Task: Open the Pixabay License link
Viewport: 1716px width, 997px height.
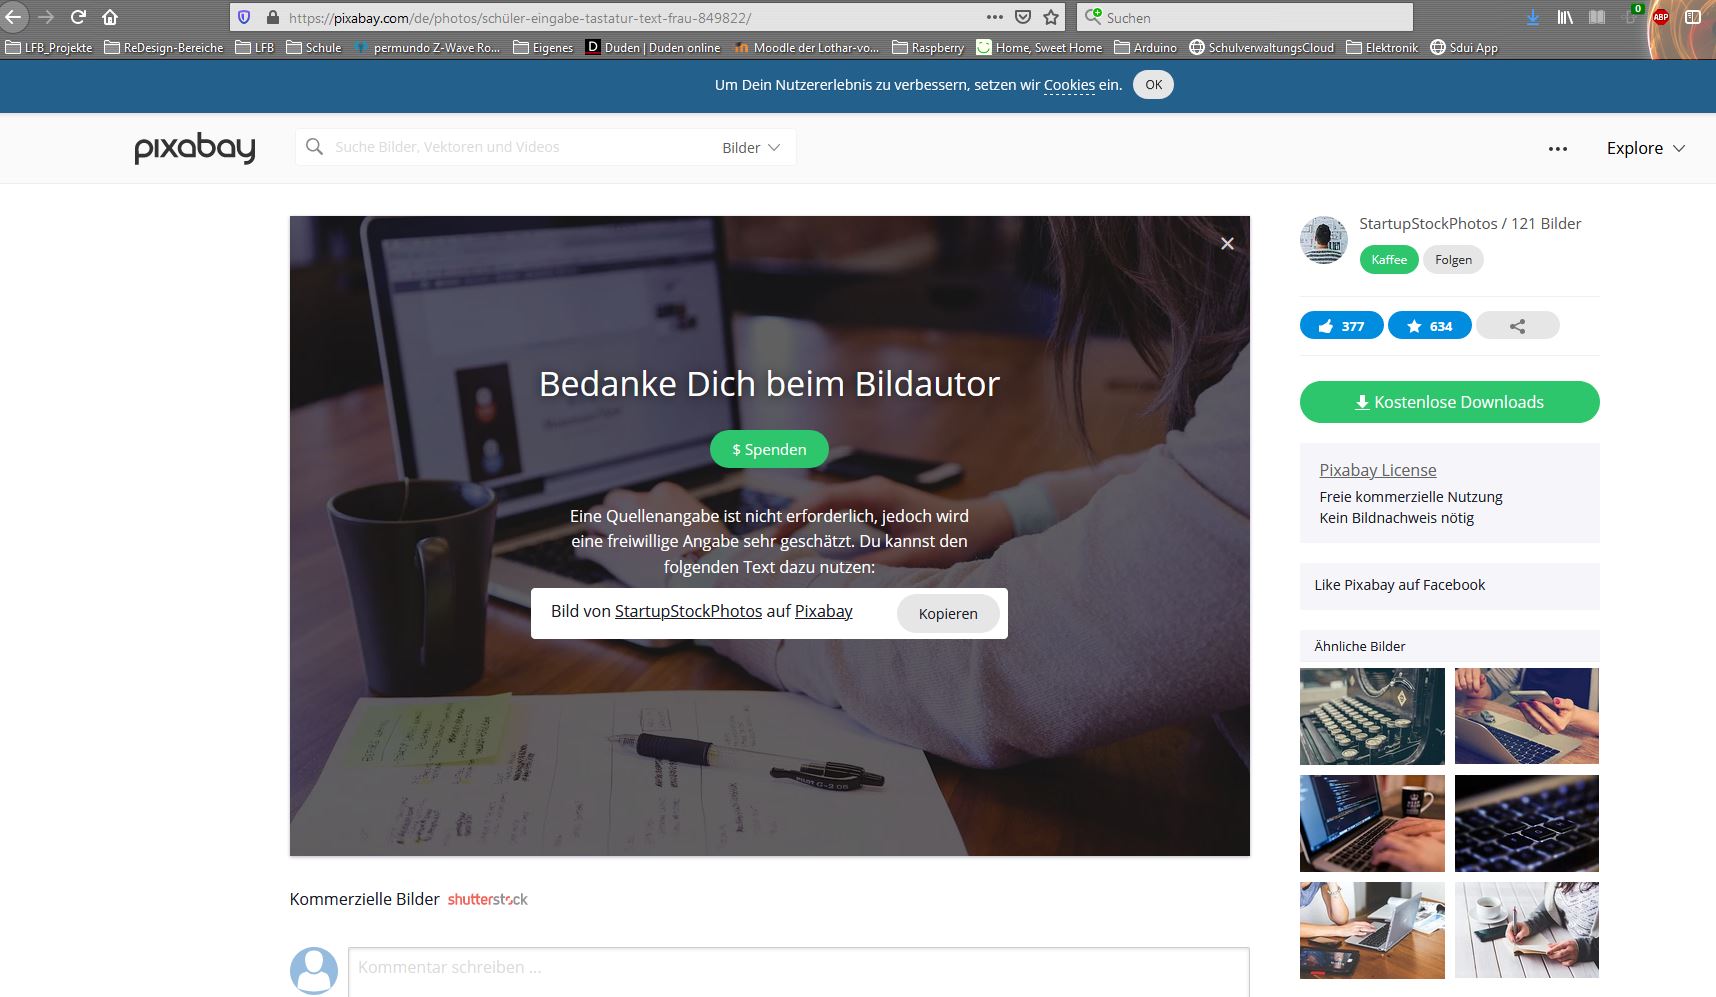Action: [1377, 470]
